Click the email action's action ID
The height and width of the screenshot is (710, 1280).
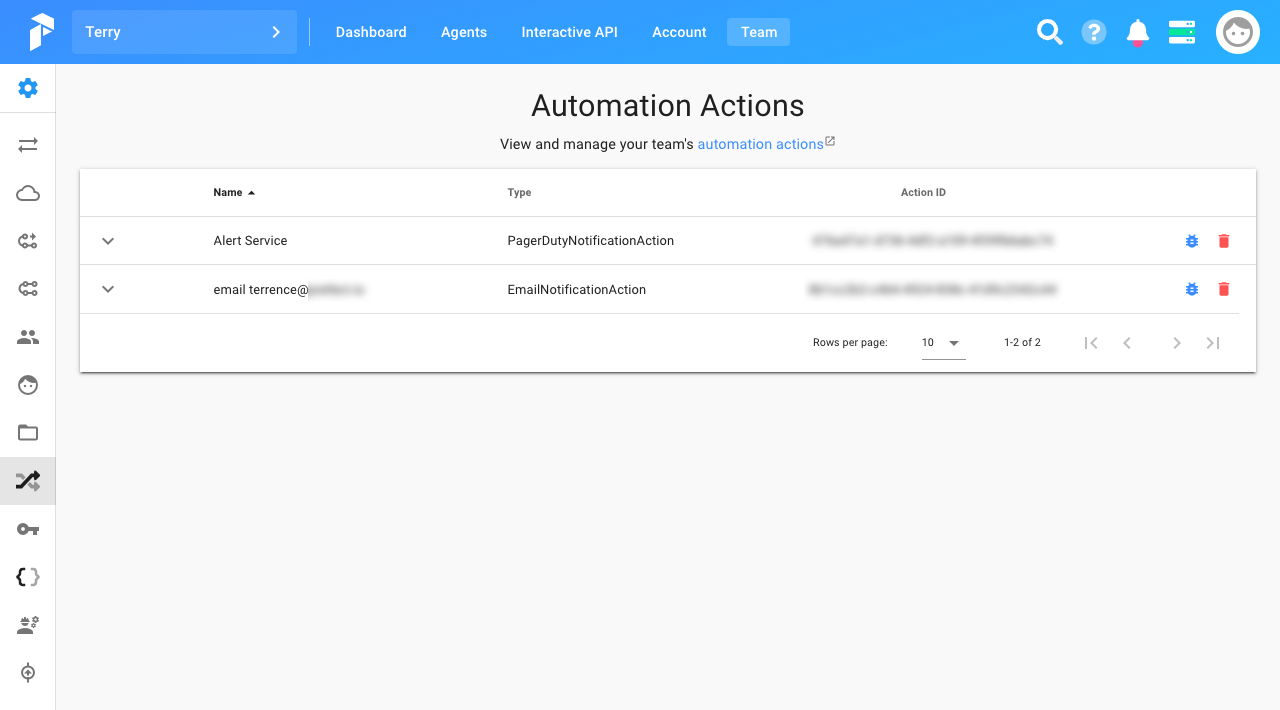[932, 289]
